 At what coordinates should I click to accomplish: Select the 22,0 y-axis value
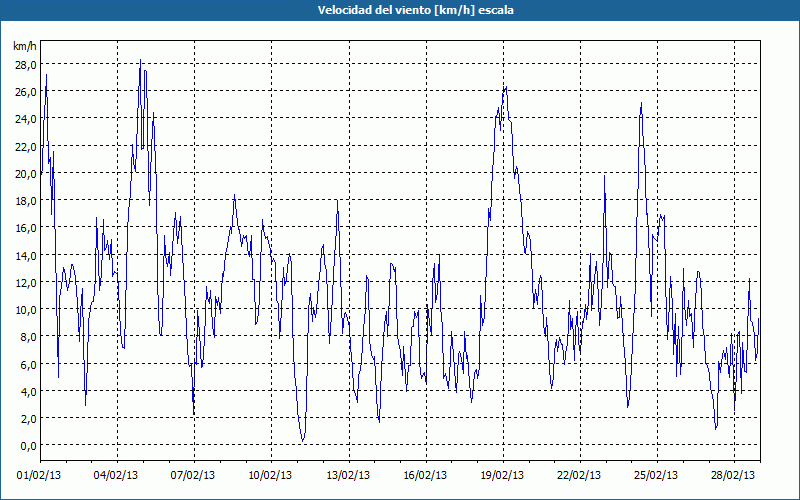coord(26,146)
